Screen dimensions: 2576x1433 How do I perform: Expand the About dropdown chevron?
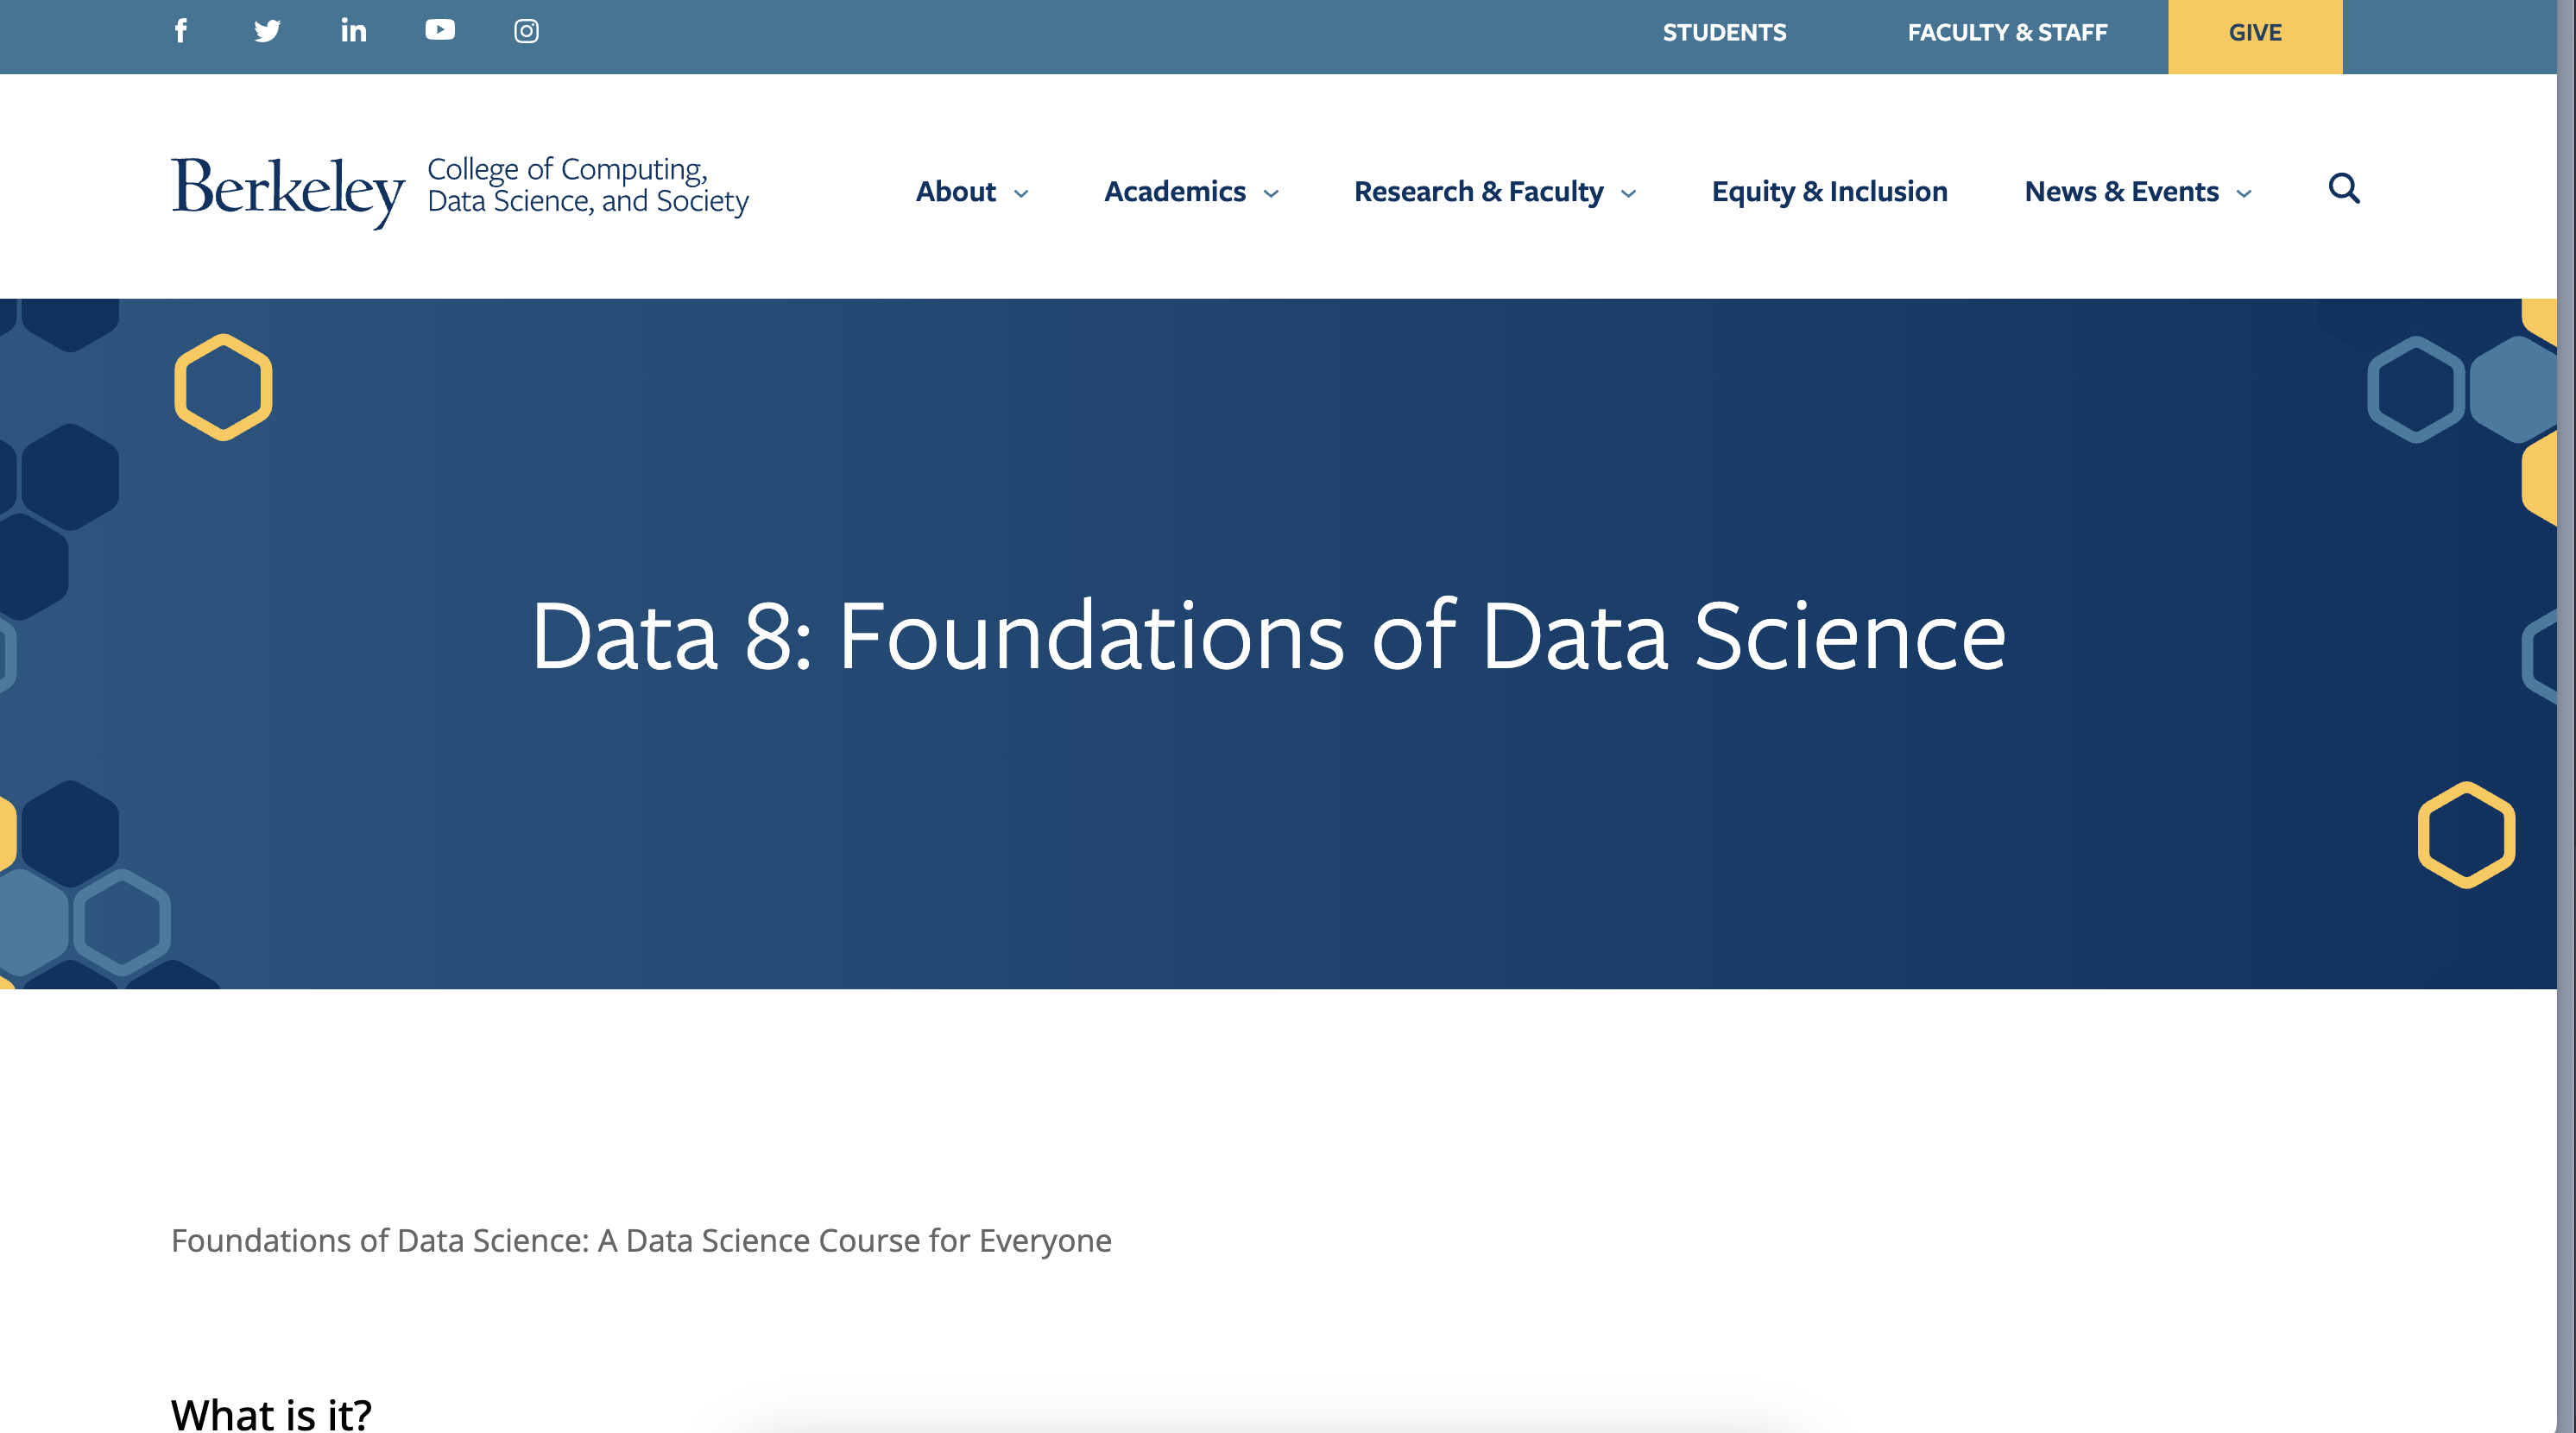point(1021,194)
